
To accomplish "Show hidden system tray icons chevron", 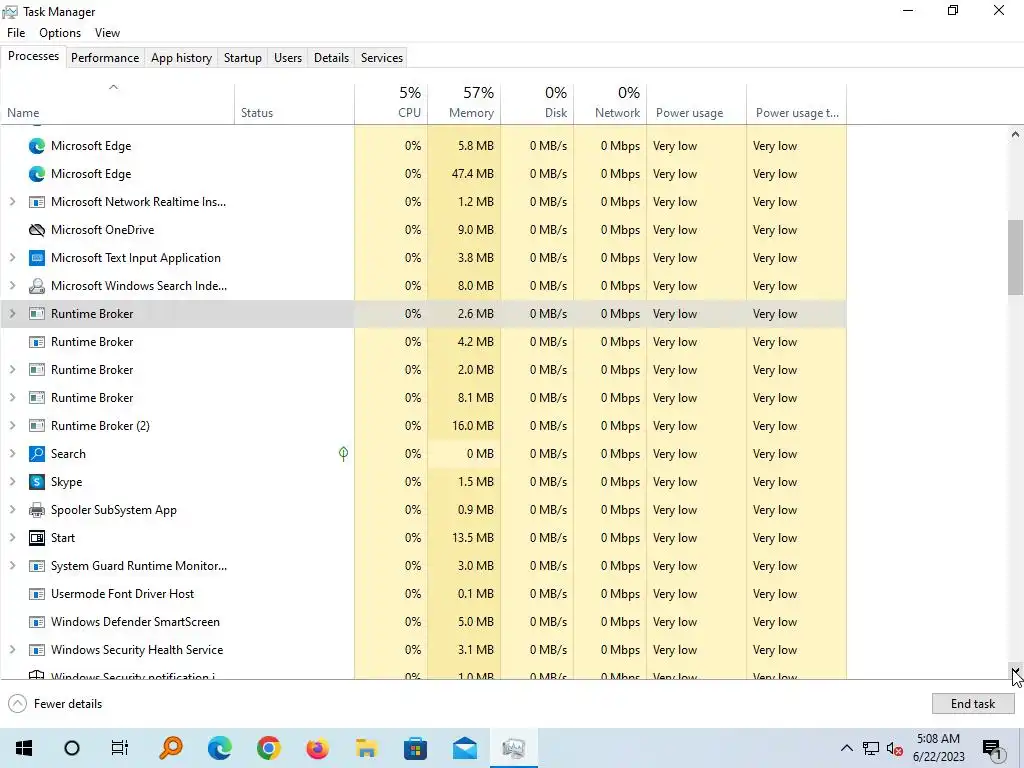I will tap(846, 748).
